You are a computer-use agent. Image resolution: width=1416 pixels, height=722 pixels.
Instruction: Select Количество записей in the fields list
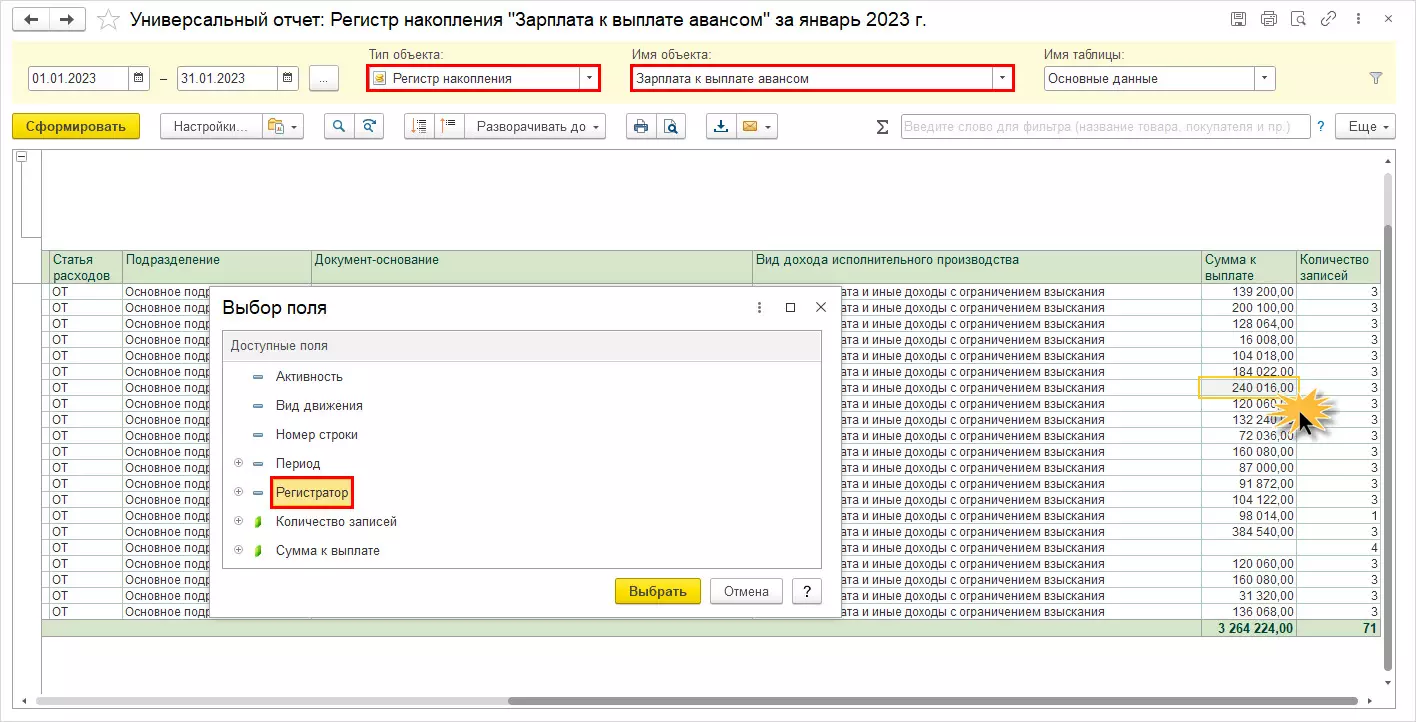coord(336,522)
